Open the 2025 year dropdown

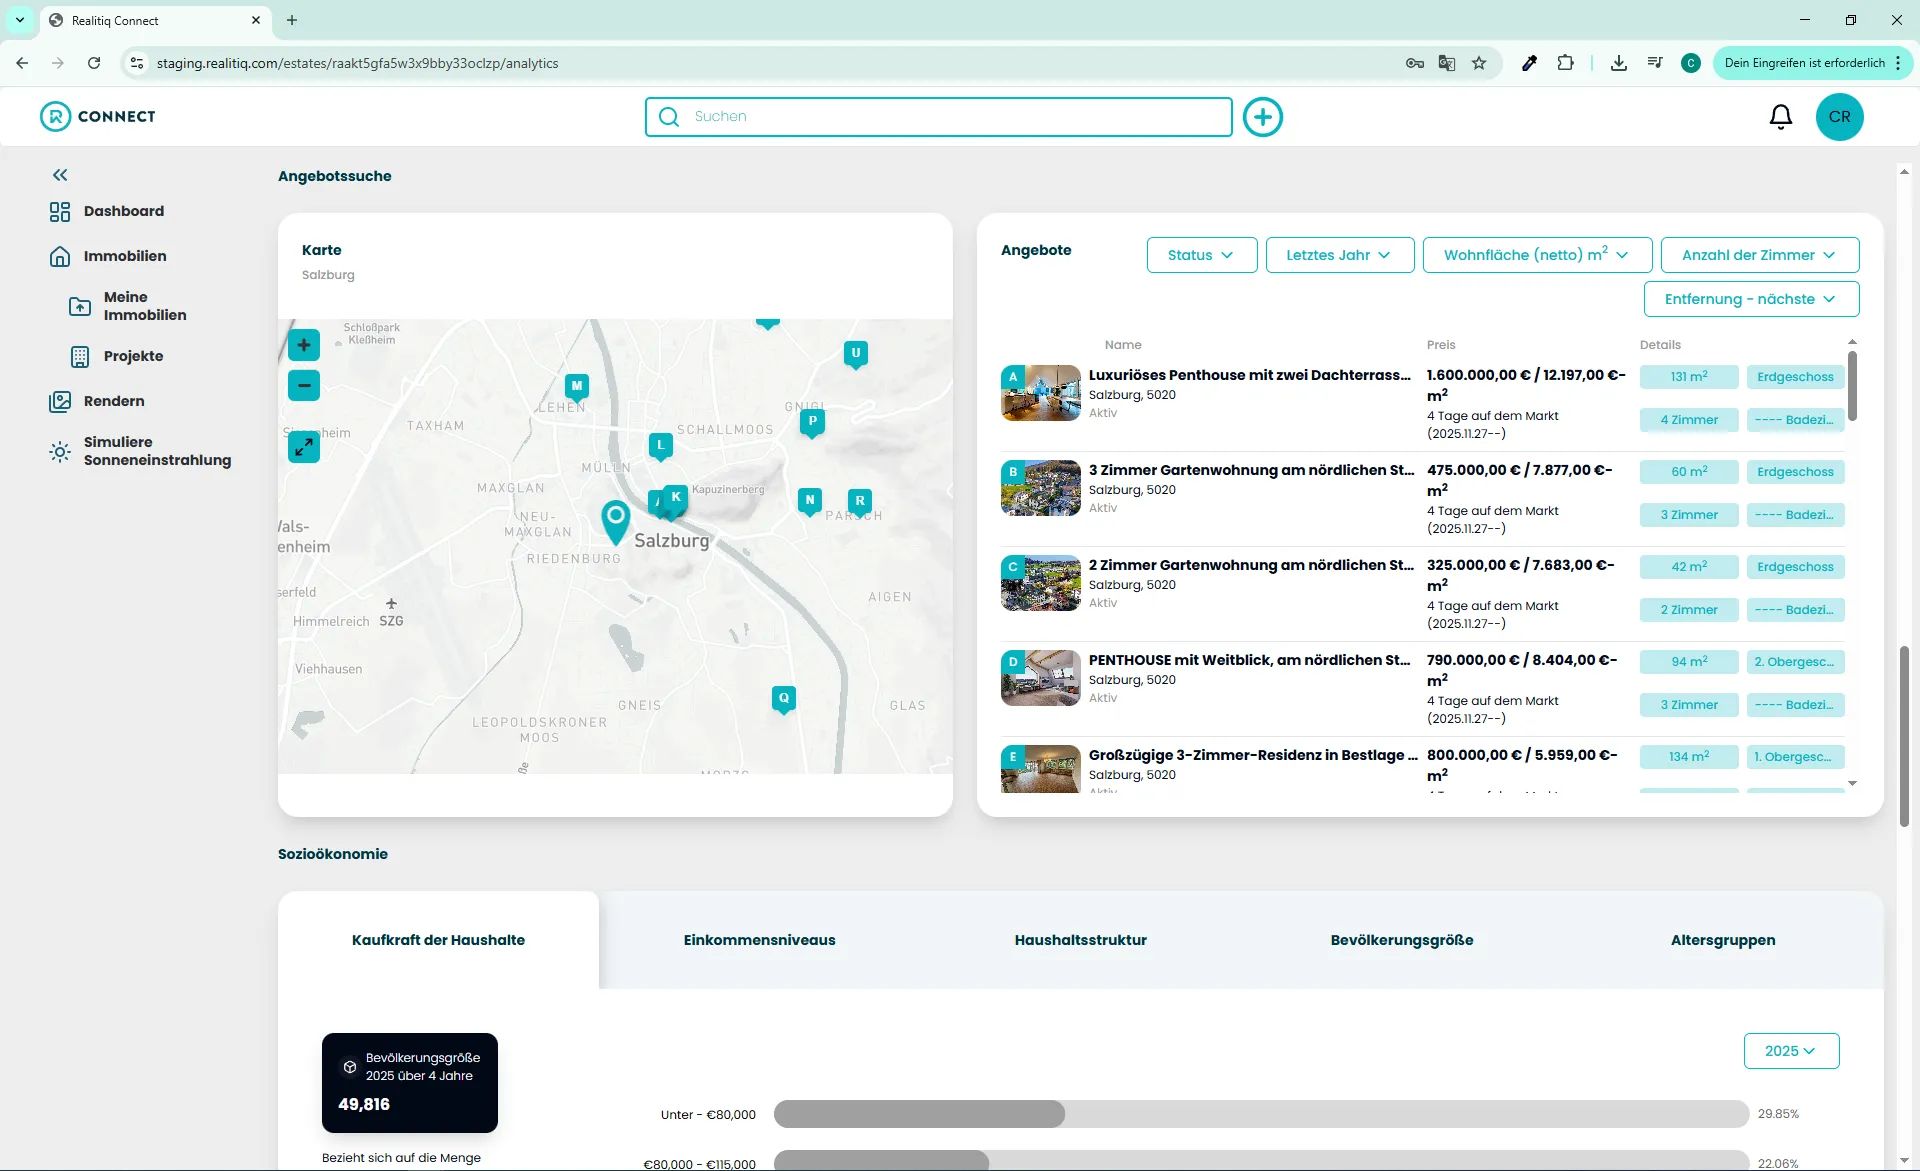pos(1791,1051)
